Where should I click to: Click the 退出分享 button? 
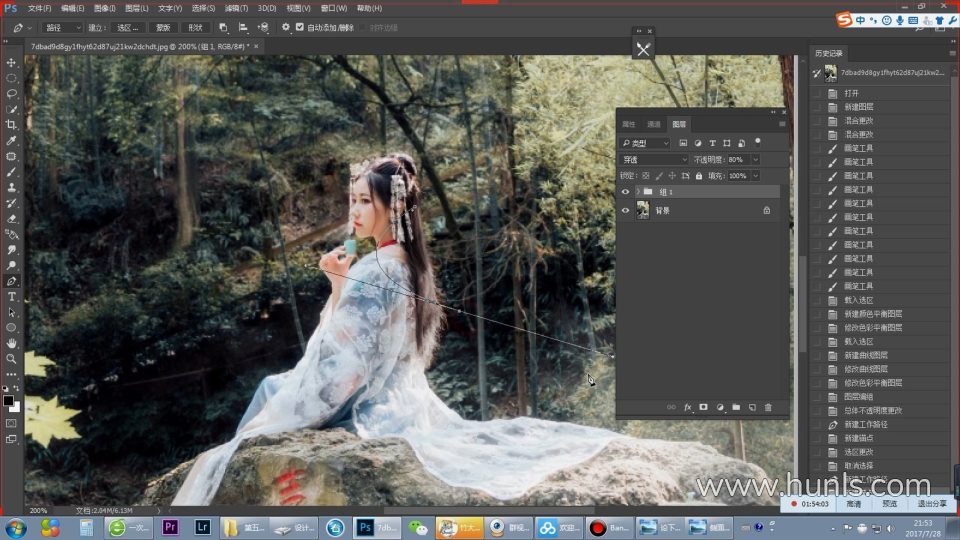[x=932, y=504]
